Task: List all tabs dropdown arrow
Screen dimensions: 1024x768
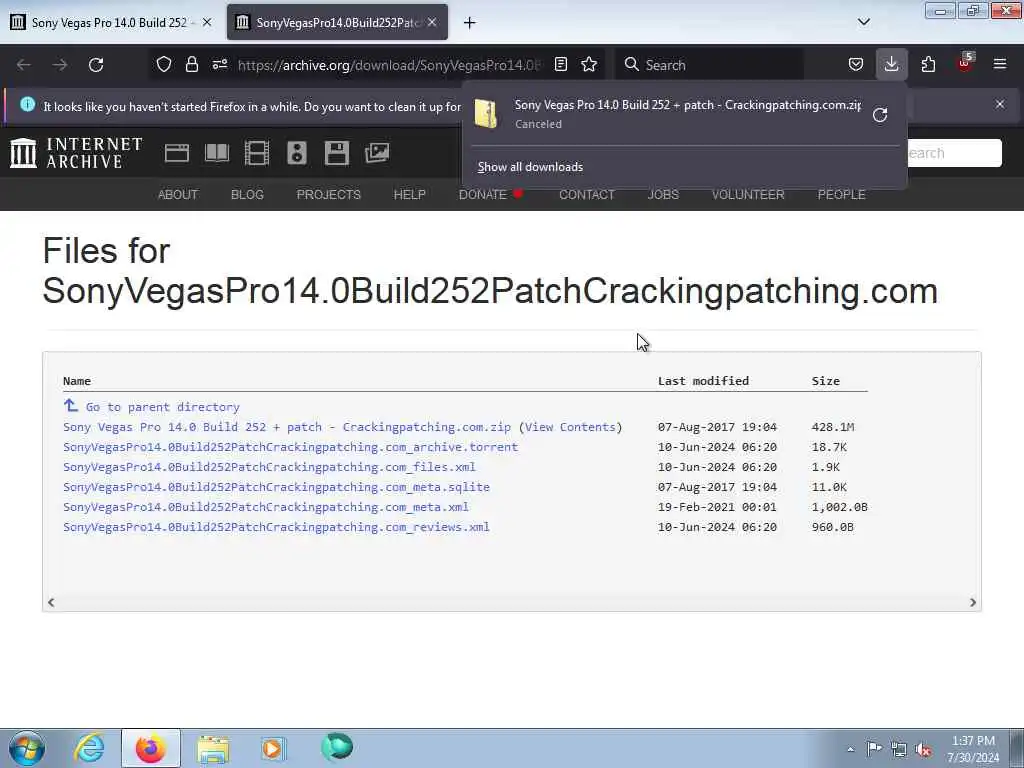Action: click(864, 22)
